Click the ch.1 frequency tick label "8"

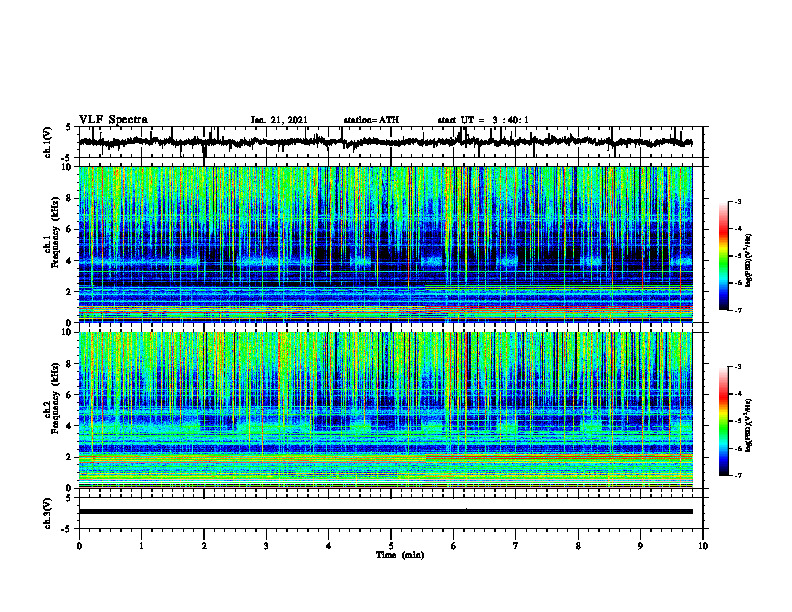point(70,198)
